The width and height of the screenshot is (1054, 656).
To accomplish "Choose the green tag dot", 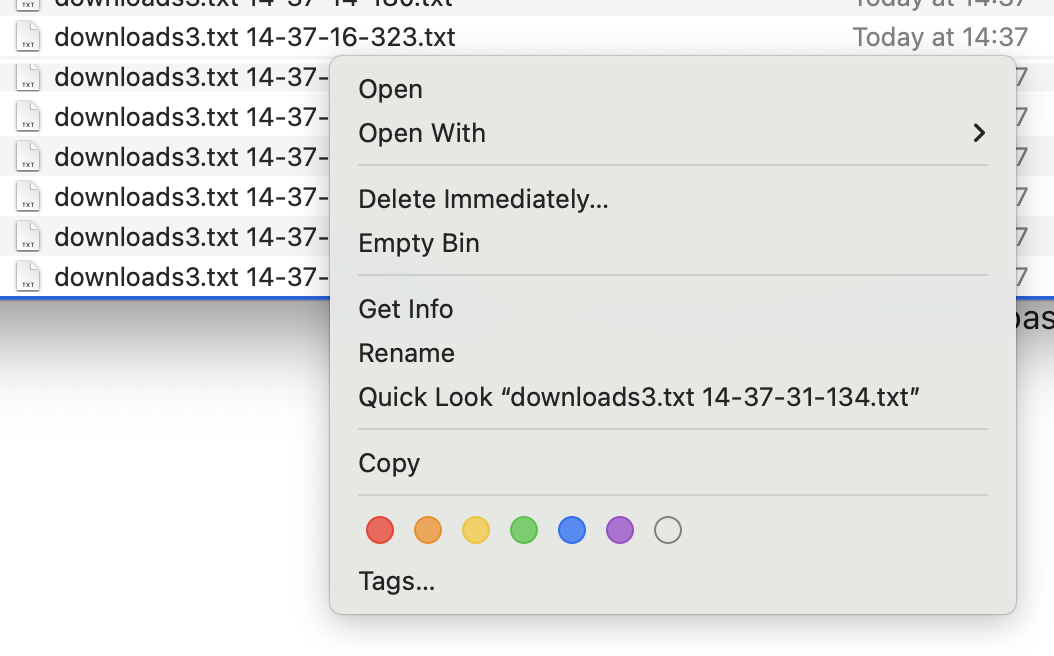I will tap(524, 530).
